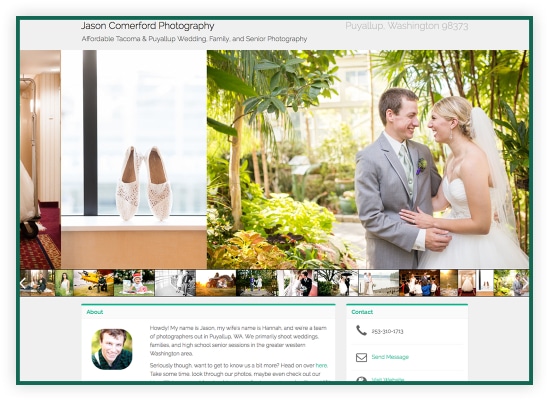Select the About section header
The image size is (550, 402).
tap(95, 312)
